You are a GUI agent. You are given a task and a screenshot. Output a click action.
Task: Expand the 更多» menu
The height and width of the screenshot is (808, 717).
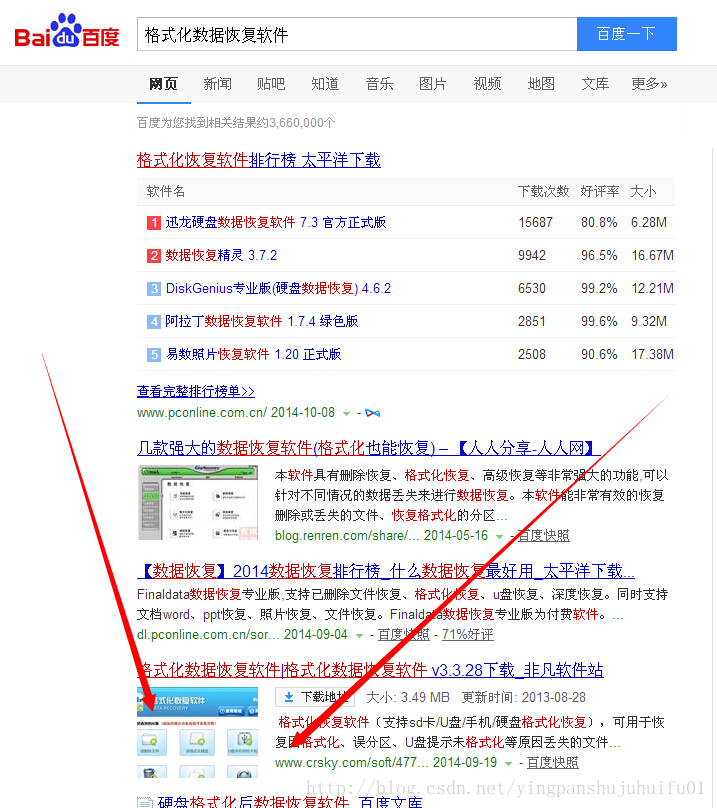coord(649,84)
